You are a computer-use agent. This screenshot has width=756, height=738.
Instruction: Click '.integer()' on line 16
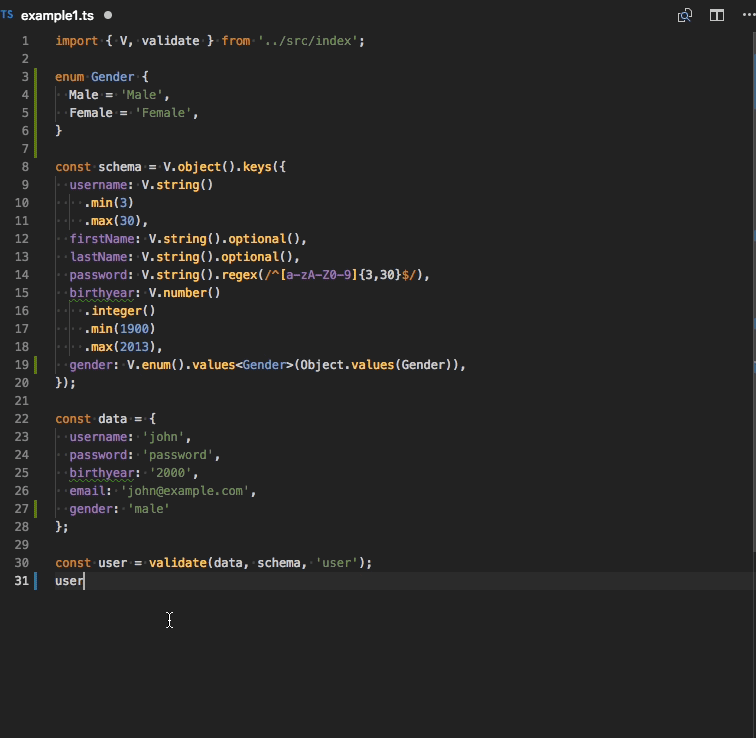coord(120,311)
